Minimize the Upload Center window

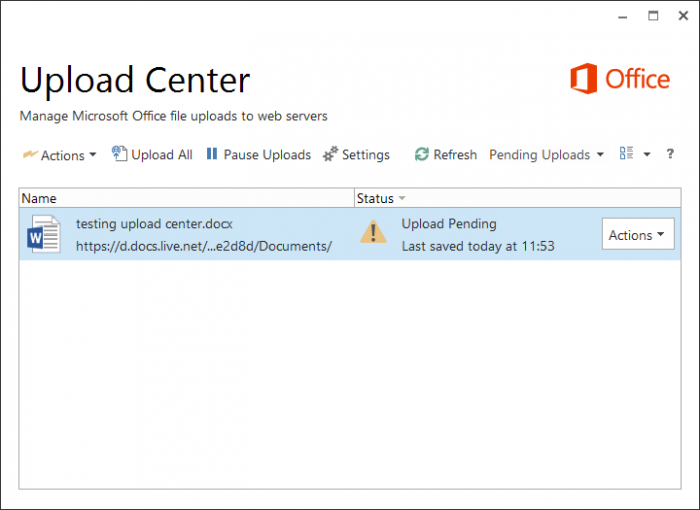[622, 16]
